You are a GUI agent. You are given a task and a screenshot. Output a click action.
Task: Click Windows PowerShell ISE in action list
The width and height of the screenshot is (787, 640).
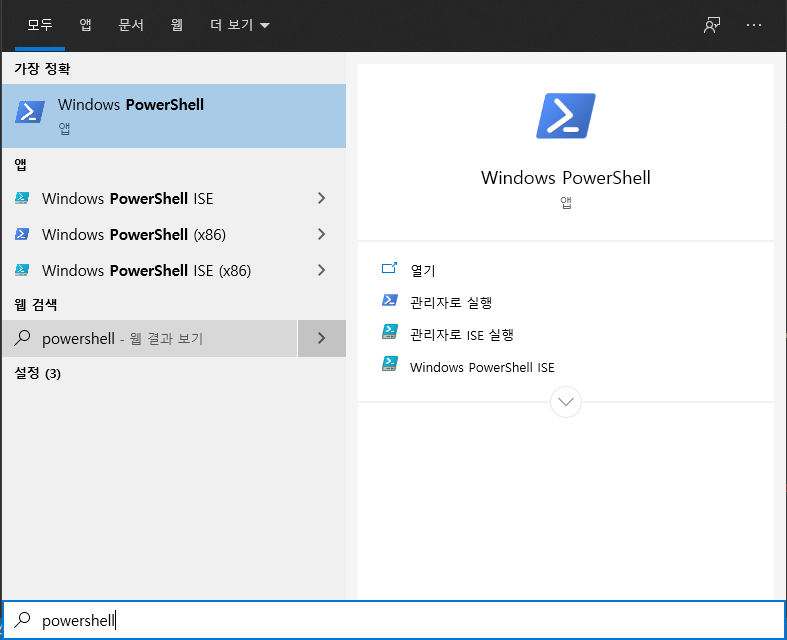pyautogui.click(x=482, y=367)
